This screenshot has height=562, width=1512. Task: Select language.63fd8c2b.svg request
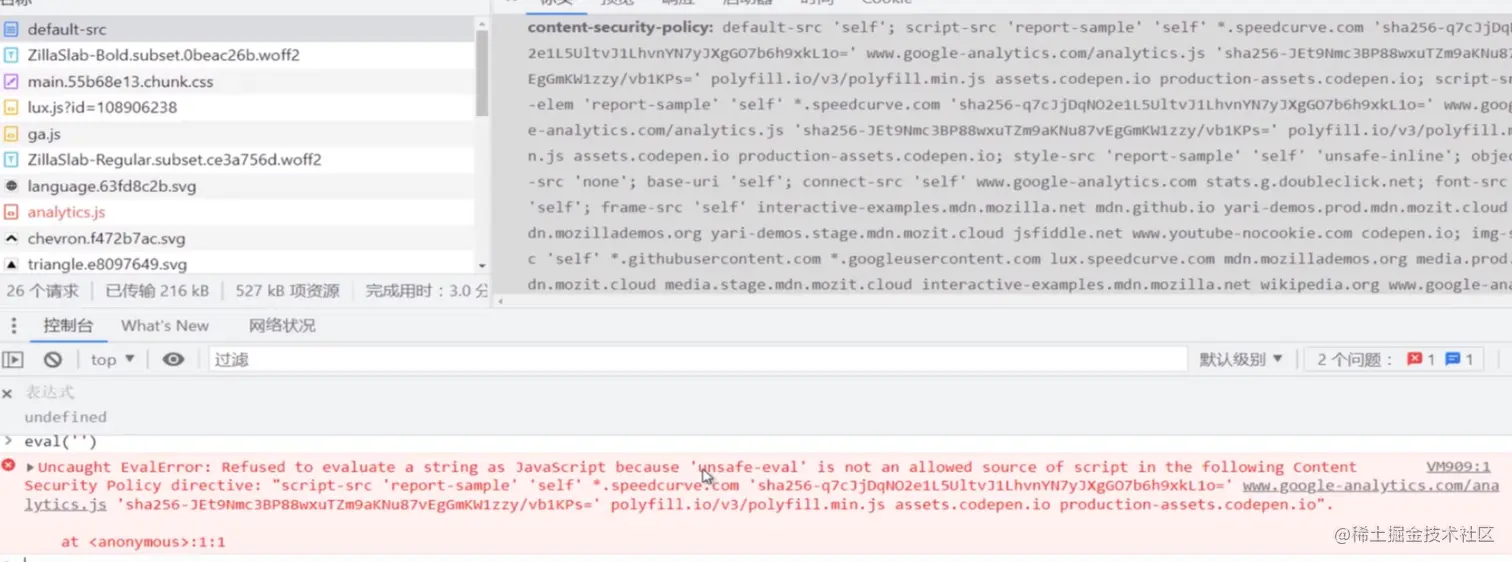pyautogui.click(x=238, y=186)
